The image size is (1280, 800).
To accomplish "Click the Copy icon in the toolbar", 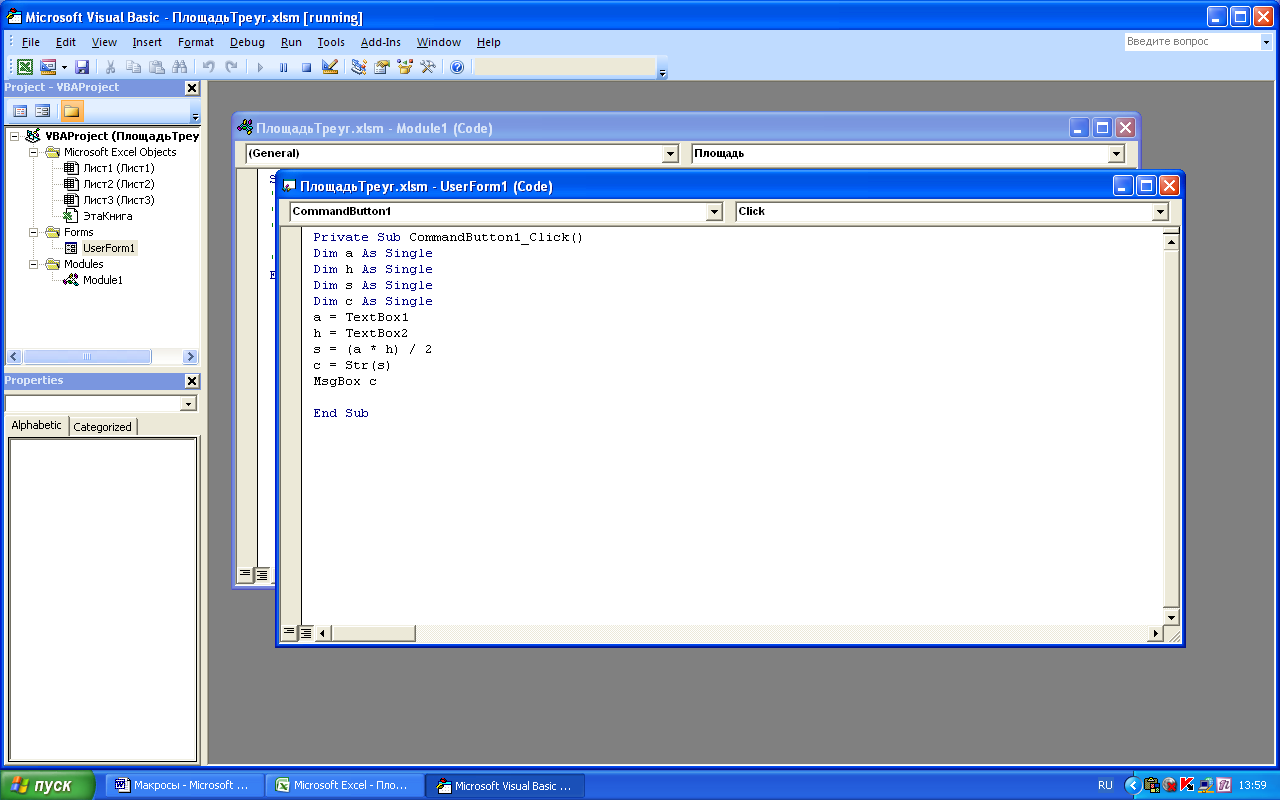I will click(134, 67).
